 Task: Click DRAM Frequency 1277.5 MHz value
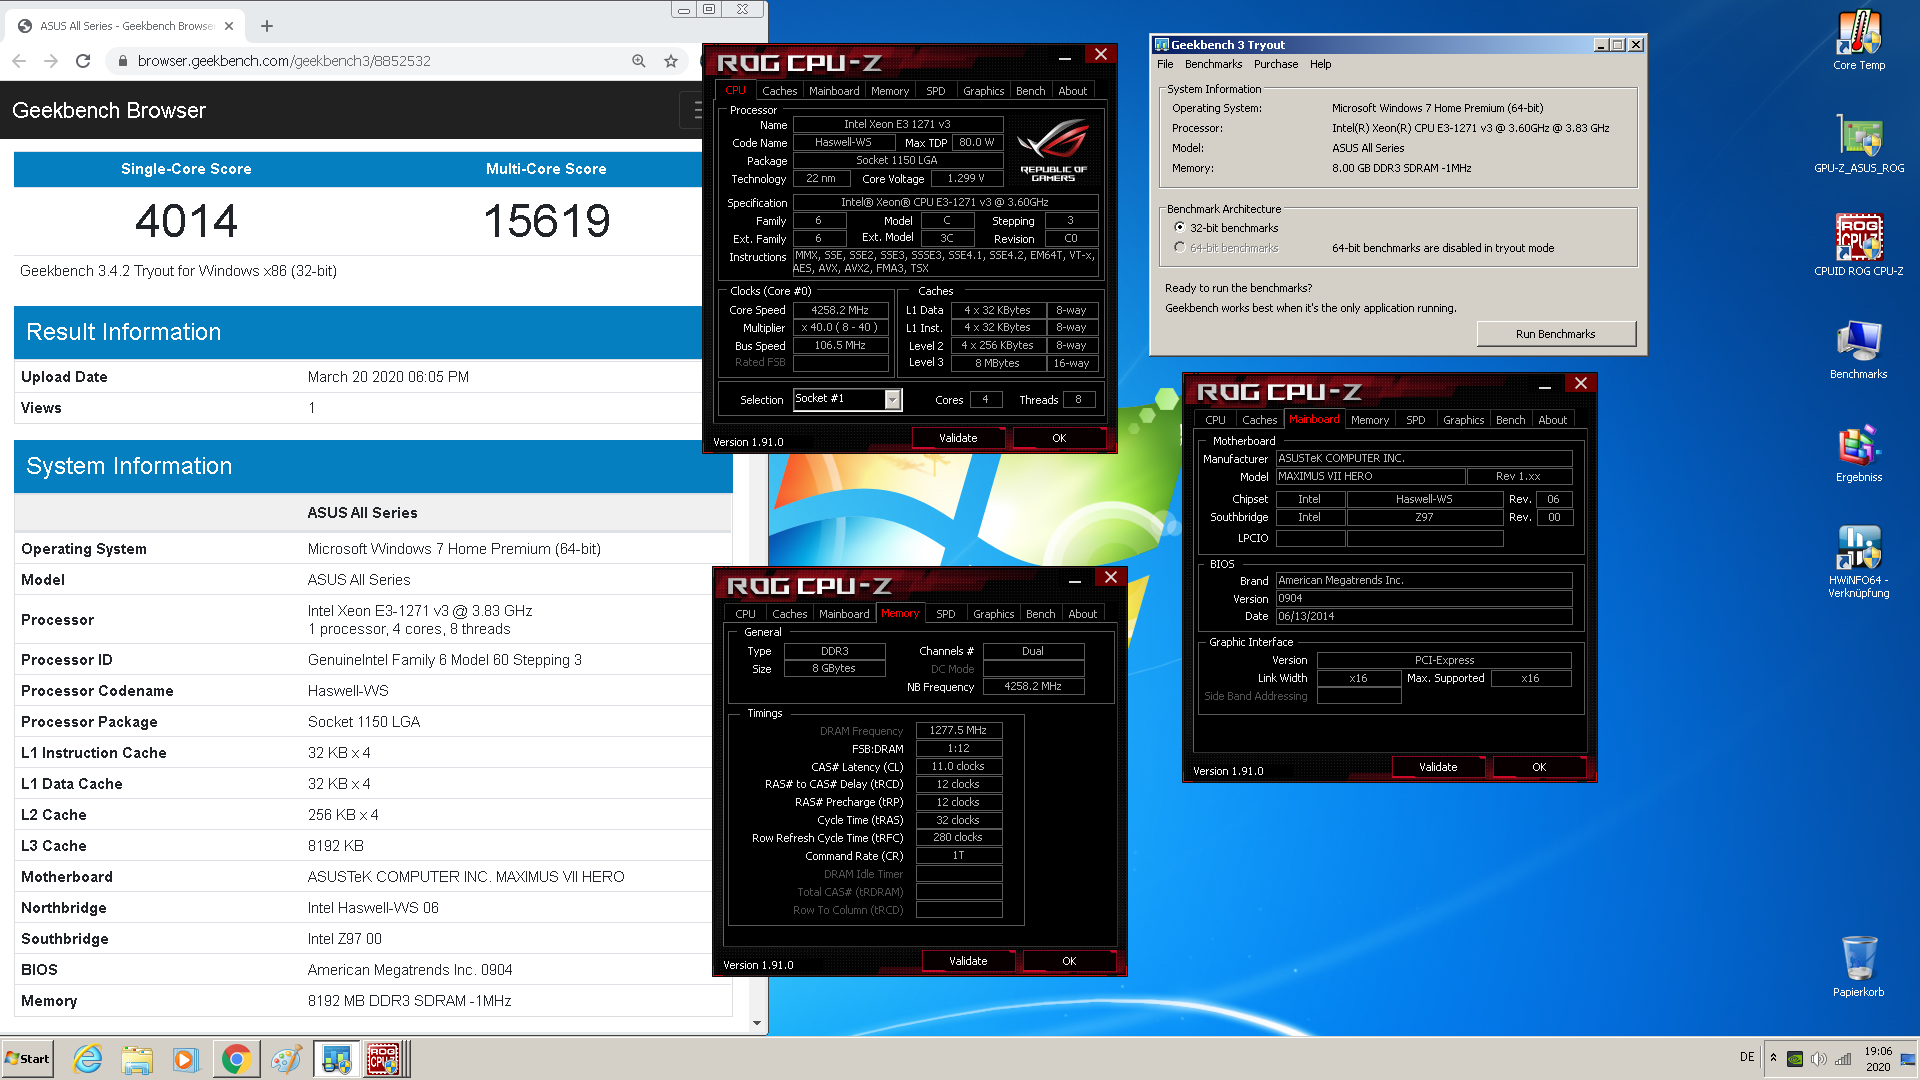point(958,731)
